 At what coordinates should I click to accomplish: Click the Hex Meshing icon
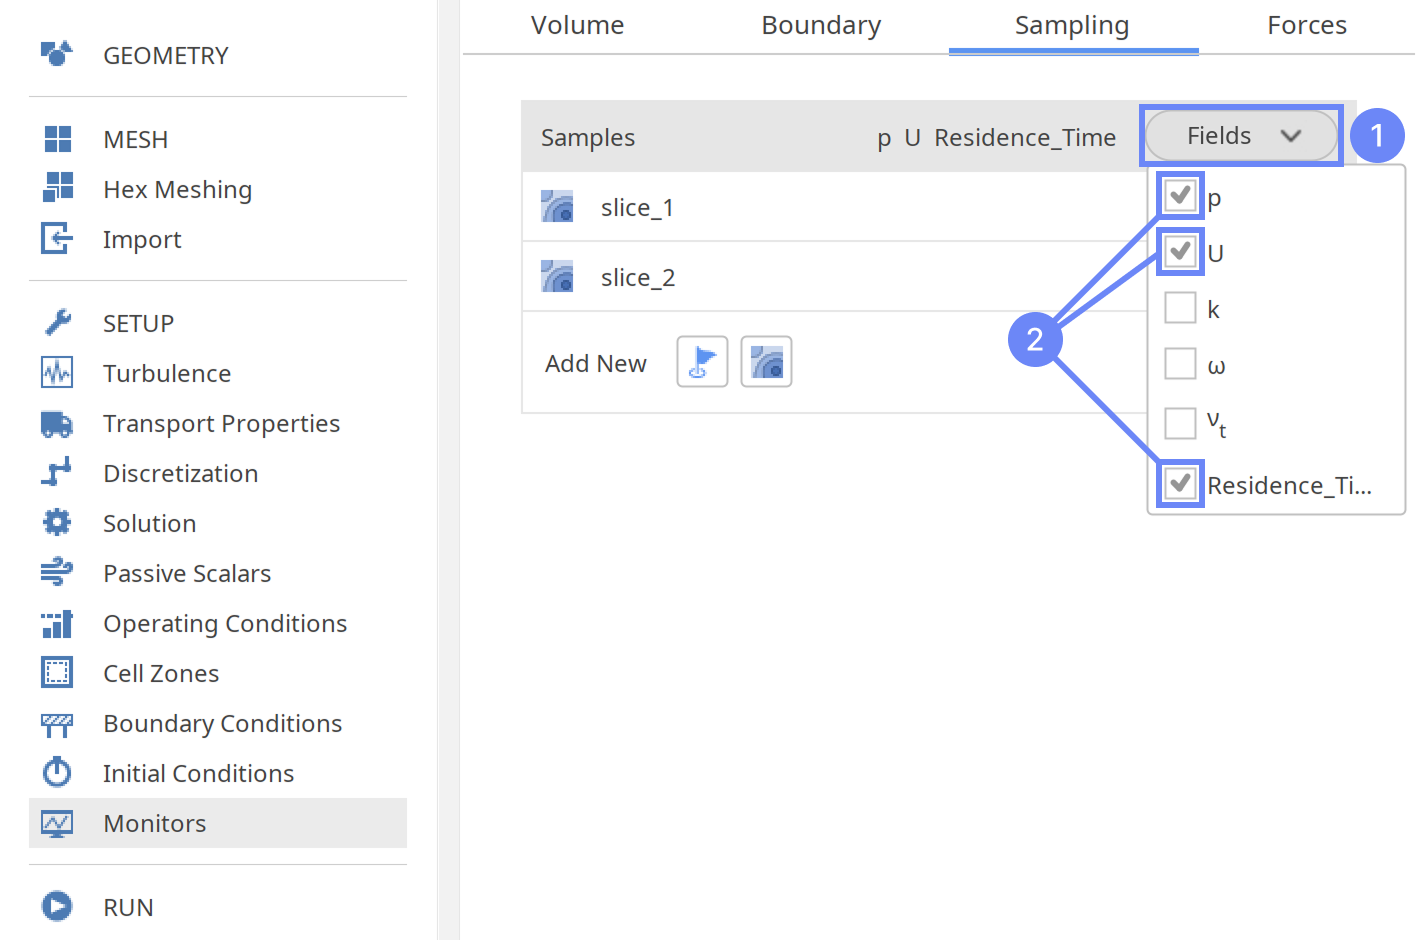tap(58, 188)
